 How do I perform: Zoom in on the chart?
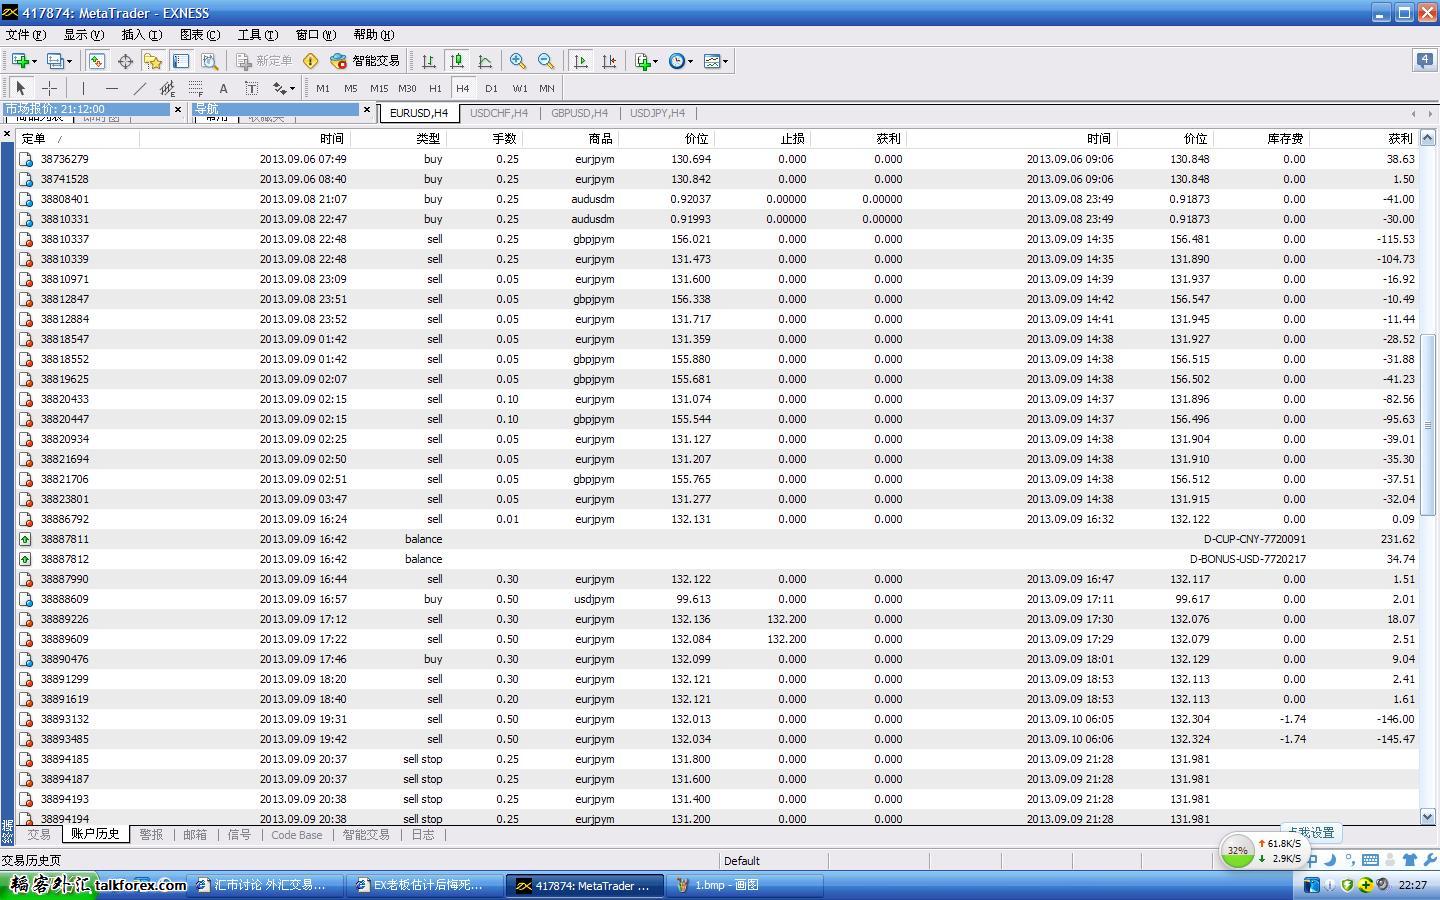coord(517,61)
